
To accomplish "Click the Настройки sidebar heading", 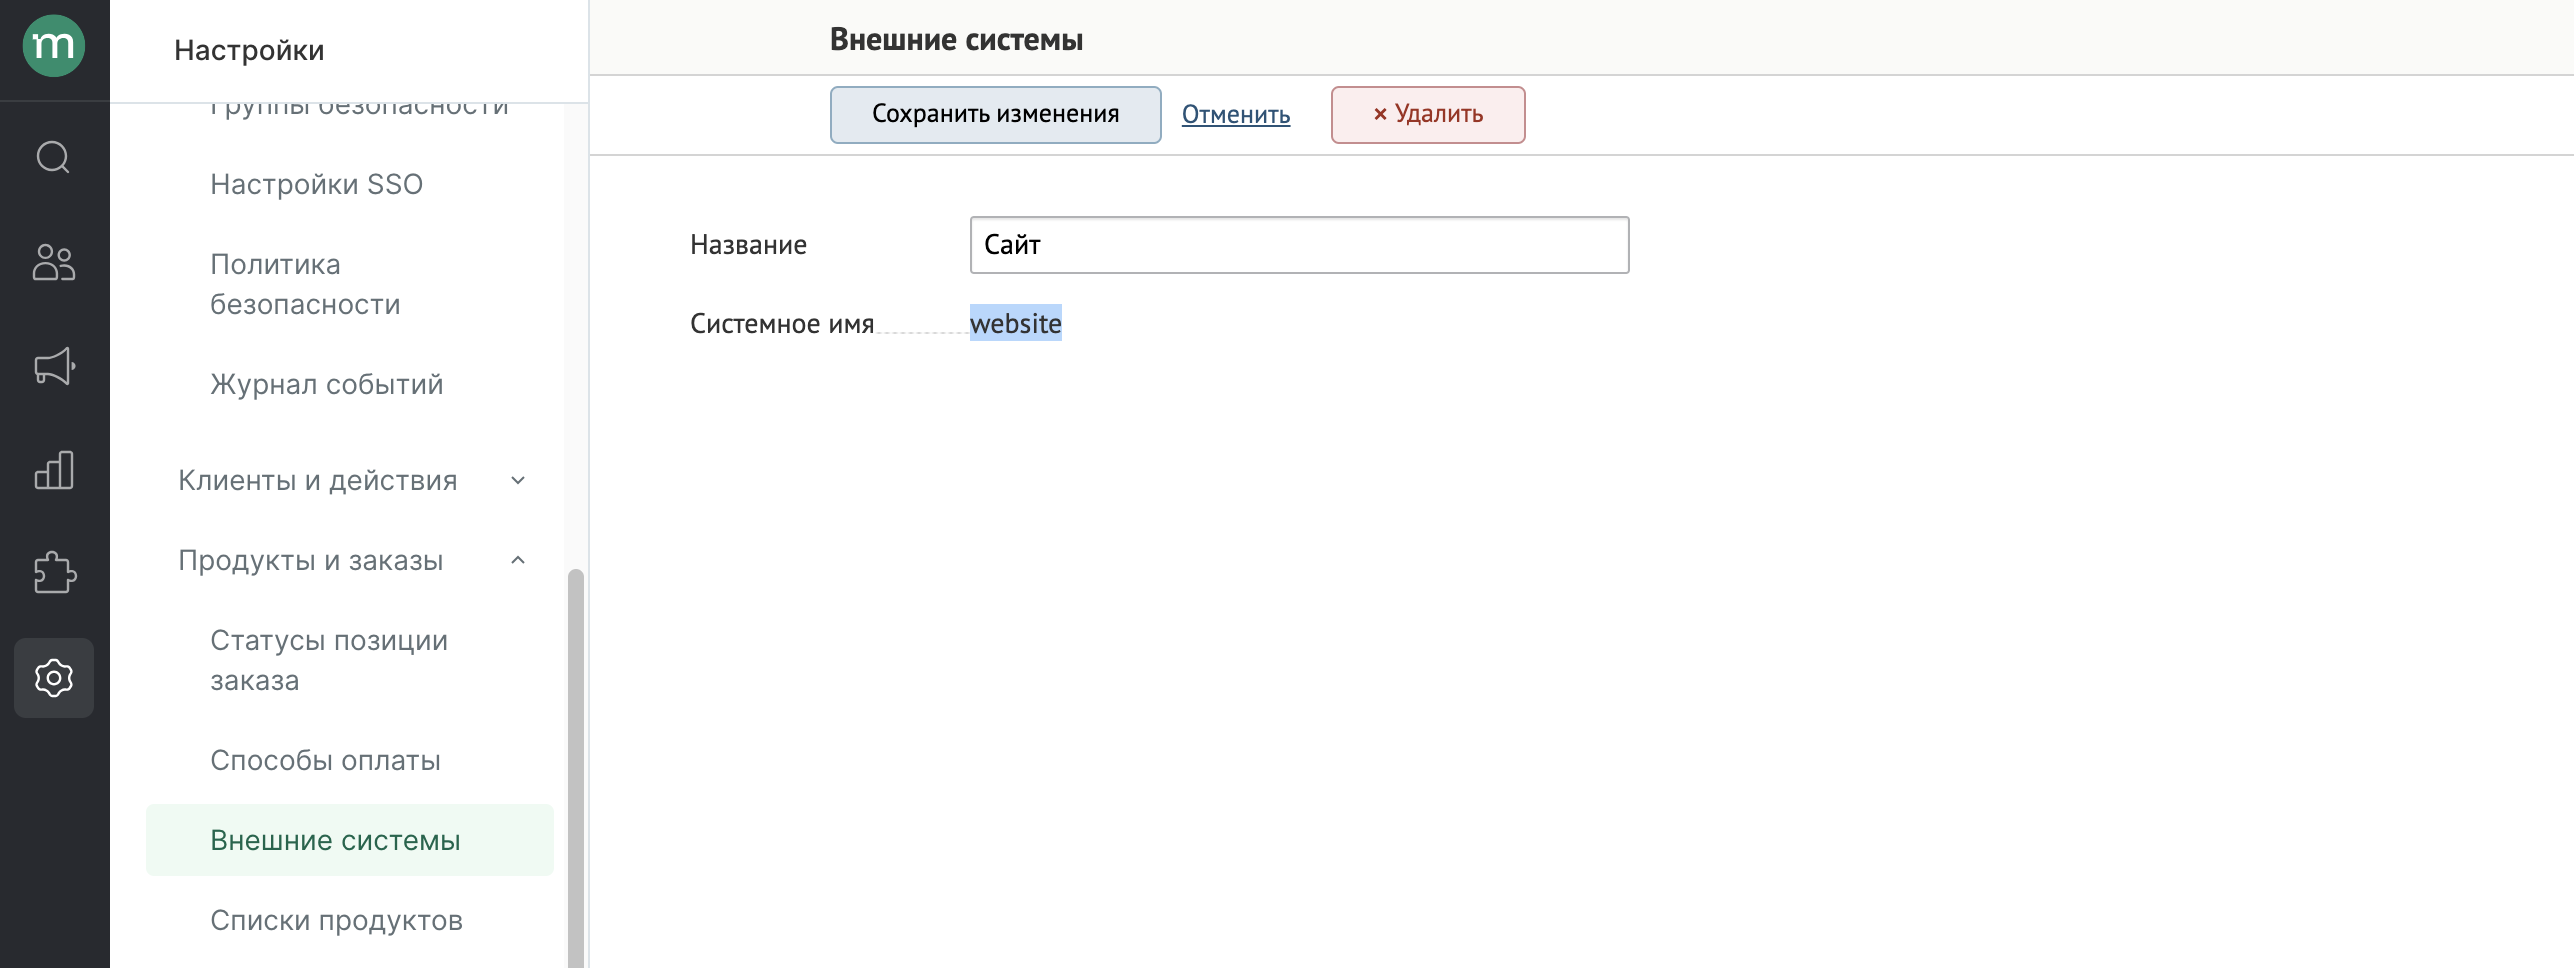I will pyautogui.click(x=249, y=51).
